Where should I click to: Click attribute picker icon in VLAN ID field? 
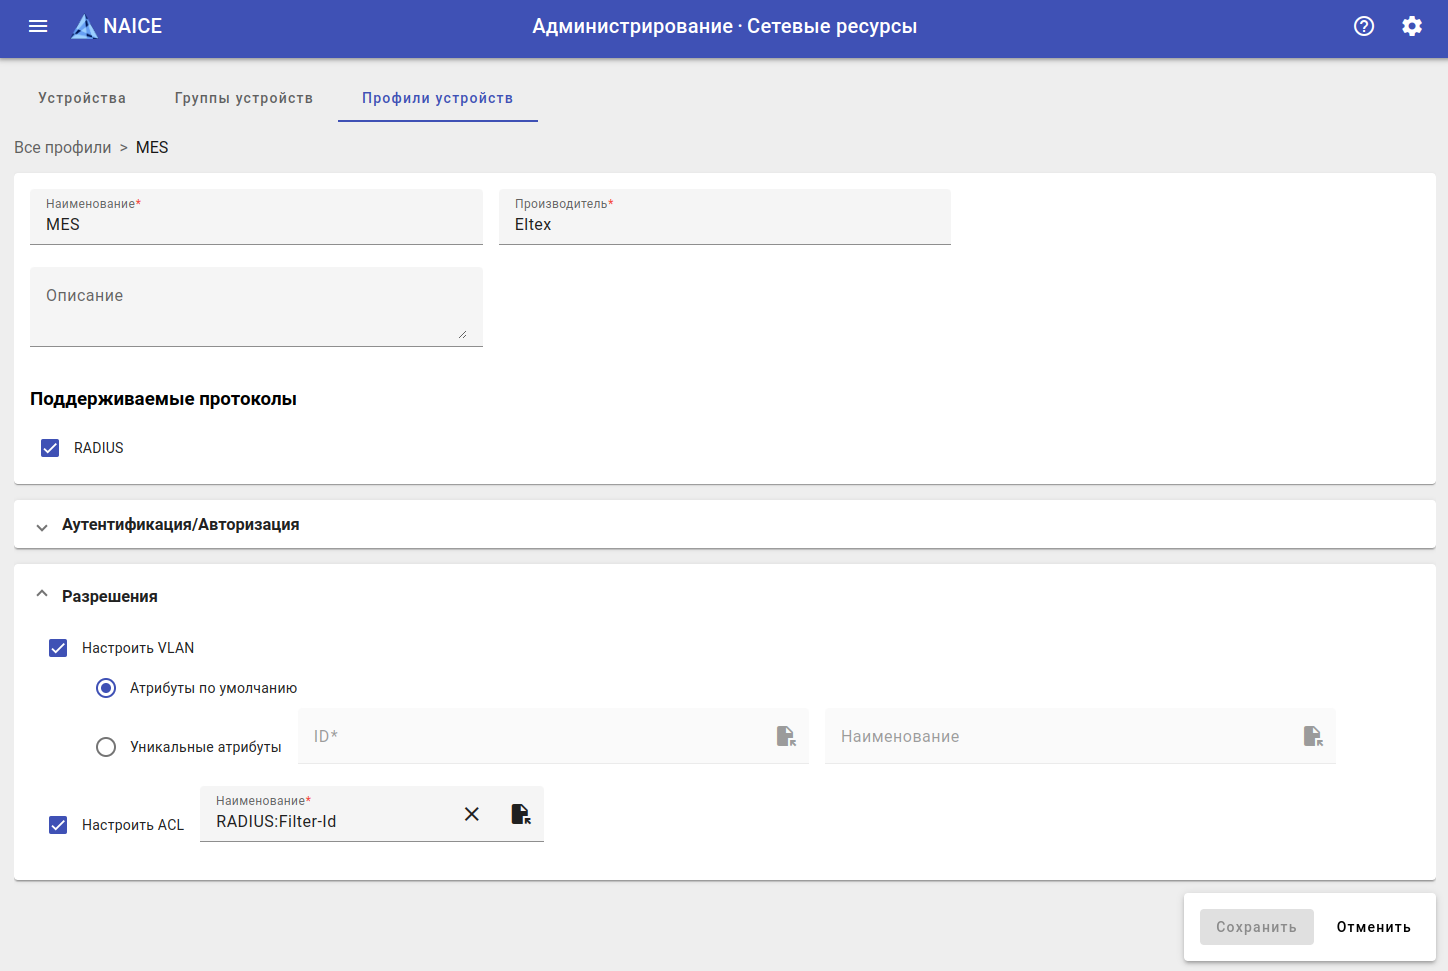786,736
